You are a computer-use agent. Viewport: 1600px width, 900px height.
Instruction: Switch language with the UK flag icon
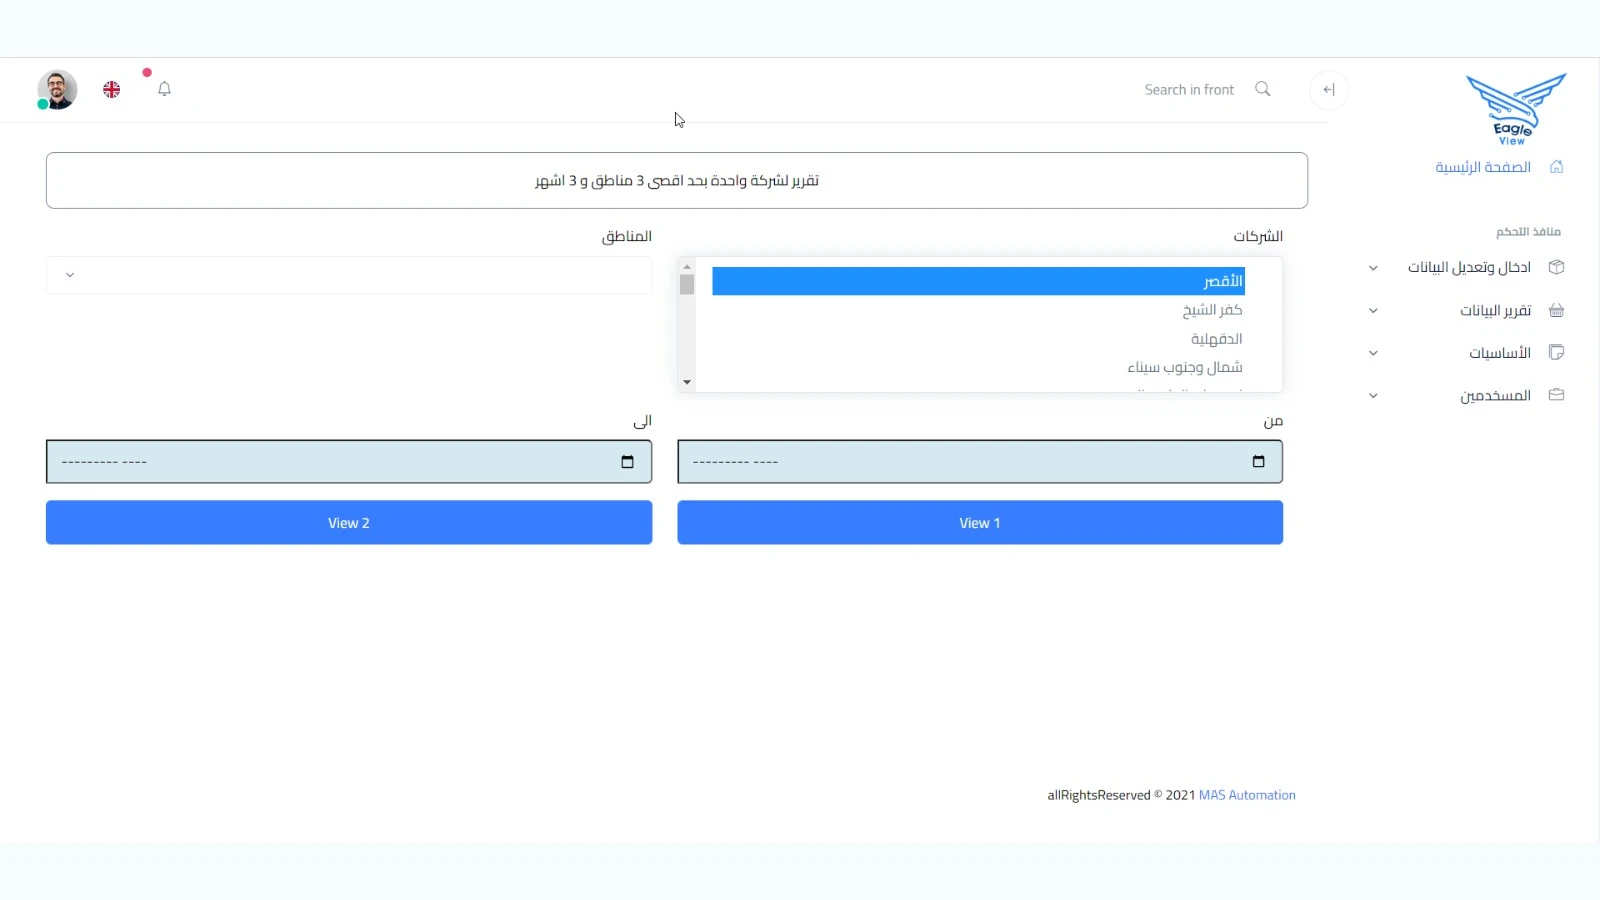(x=112, y=90)
